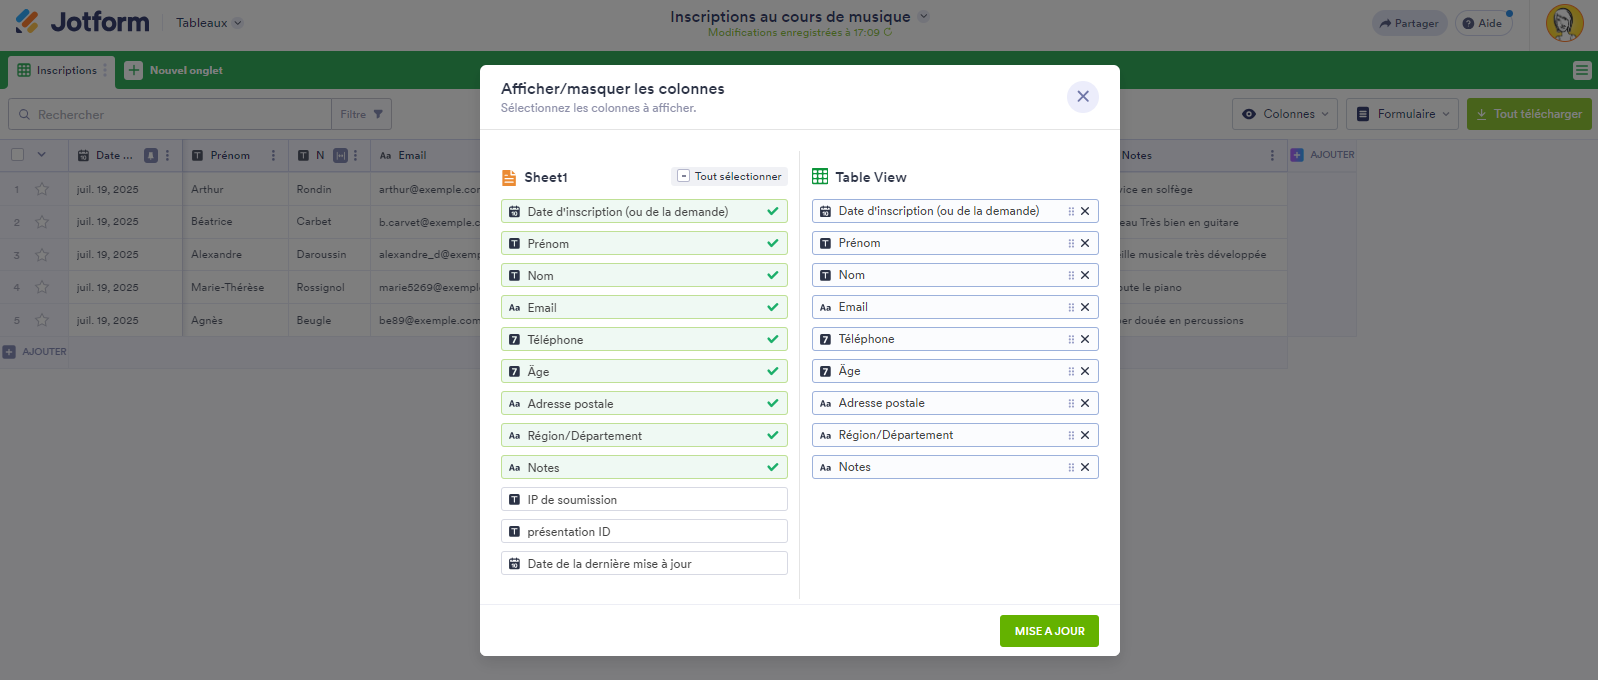Open the Tableaux dropdown
1598x680 pixels.
209,23
